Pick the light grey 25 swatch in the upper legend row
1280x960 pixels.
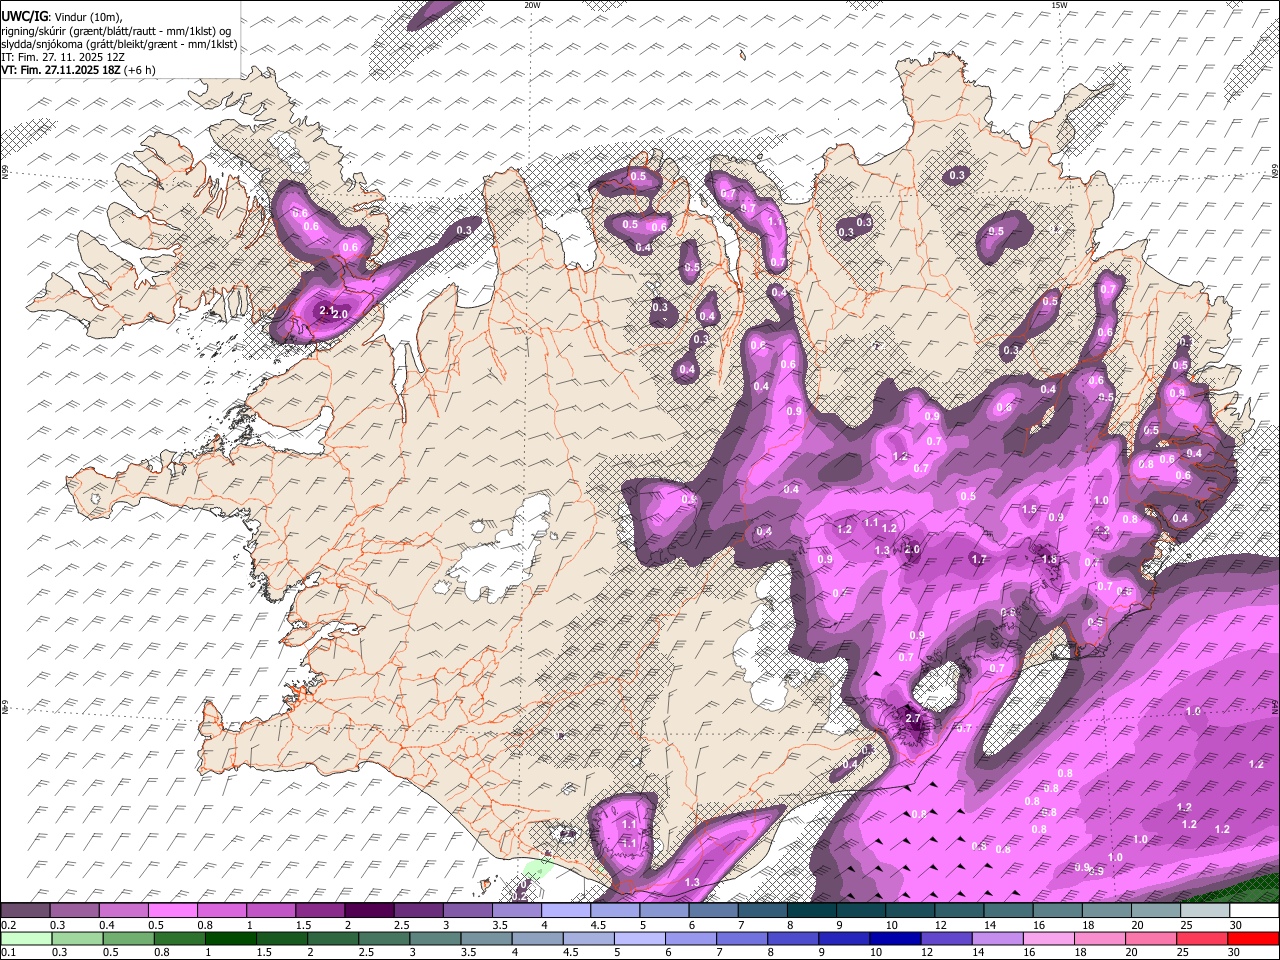tap(1204, 911)
